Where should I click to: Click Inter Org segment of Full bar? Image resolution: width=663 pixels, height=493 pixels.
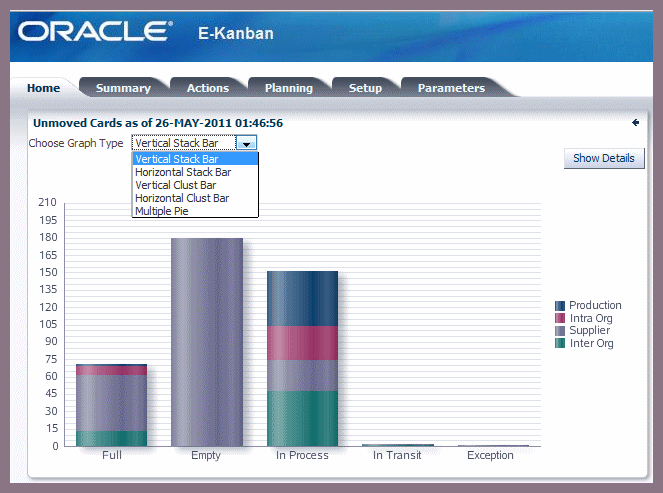tap(112, 438)
